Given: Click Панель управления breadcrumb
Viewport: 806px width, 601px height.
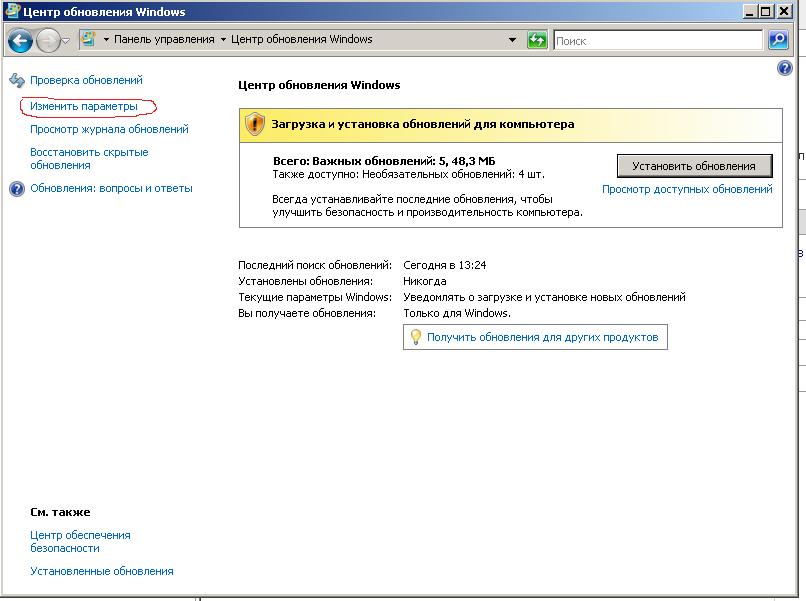Looking at the screenshot, I should 164,39.
